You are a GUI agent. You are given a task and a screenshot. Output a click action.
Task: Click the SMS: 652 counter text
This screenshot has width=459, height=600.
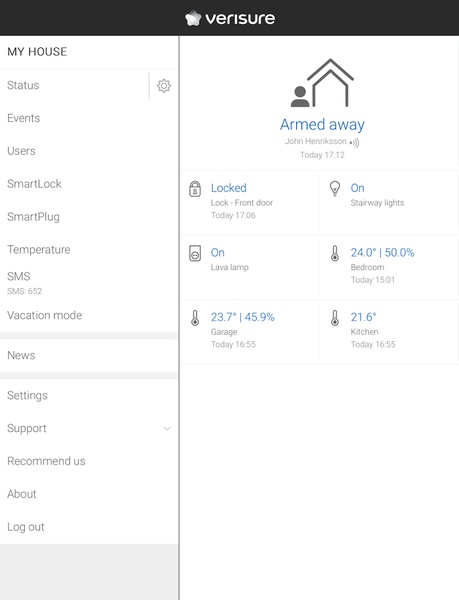click(24, 291)
